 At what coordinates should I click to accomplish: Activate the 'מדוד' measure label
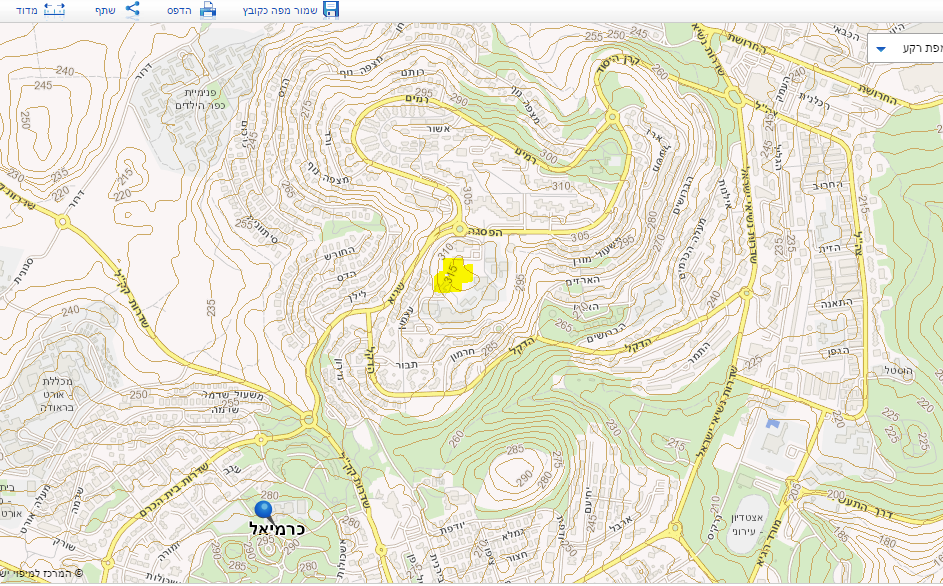coord(26,10)
